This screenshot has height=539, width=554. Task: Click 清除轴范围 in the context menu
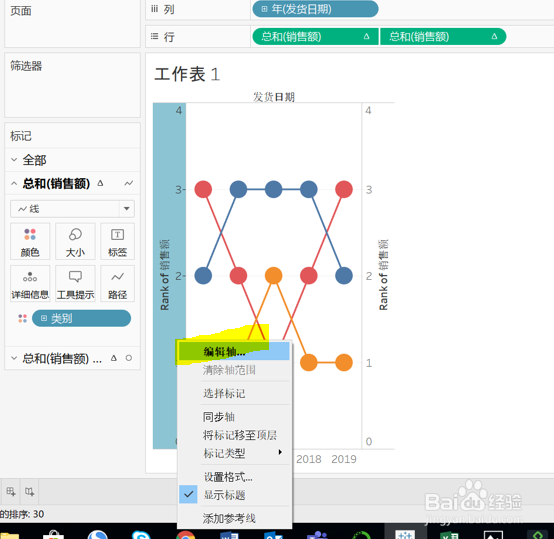(234, 370)
